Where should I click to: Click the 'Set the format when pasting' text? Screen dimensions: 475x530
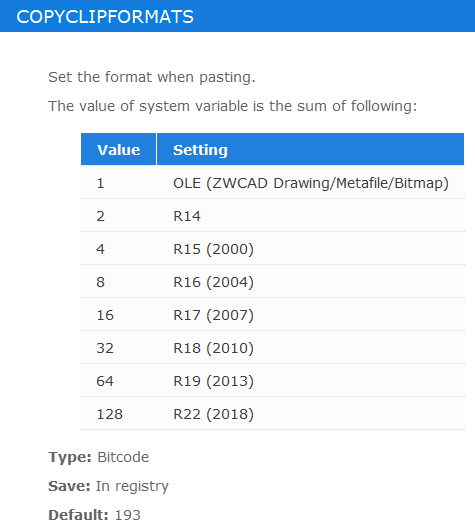pyautogui.click(x=152, y=77)
